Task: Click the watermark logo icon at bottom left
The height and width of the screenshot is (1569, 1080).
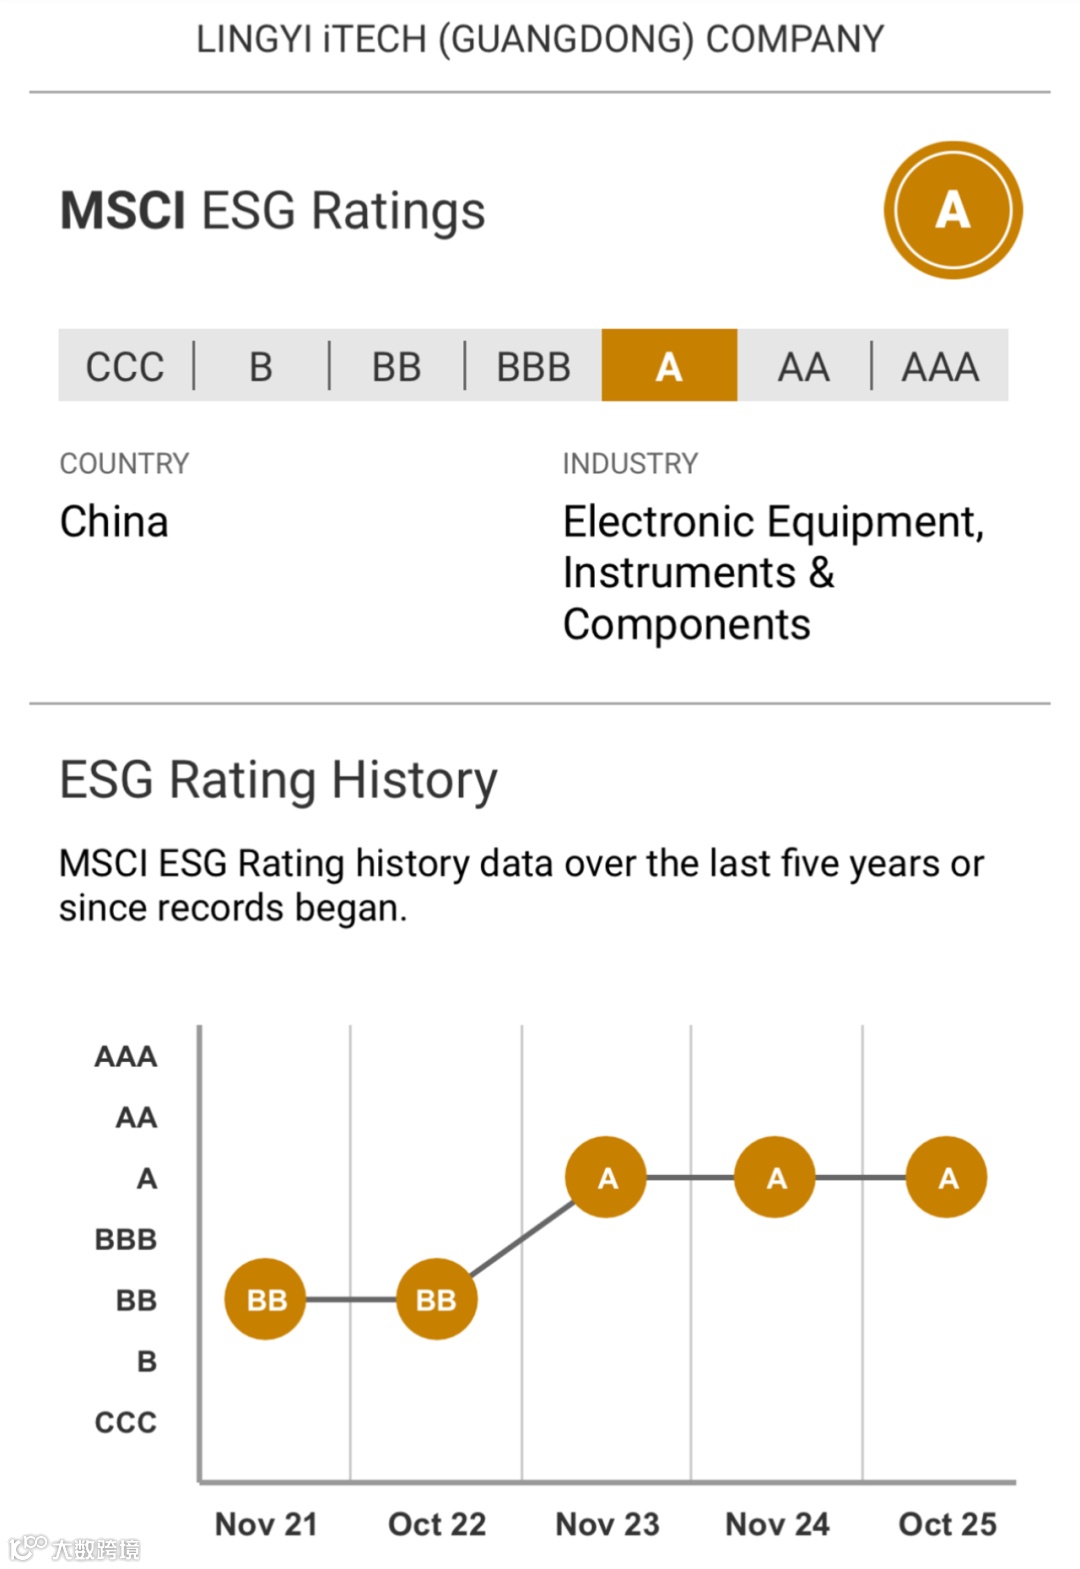Action: [28, 1547]
